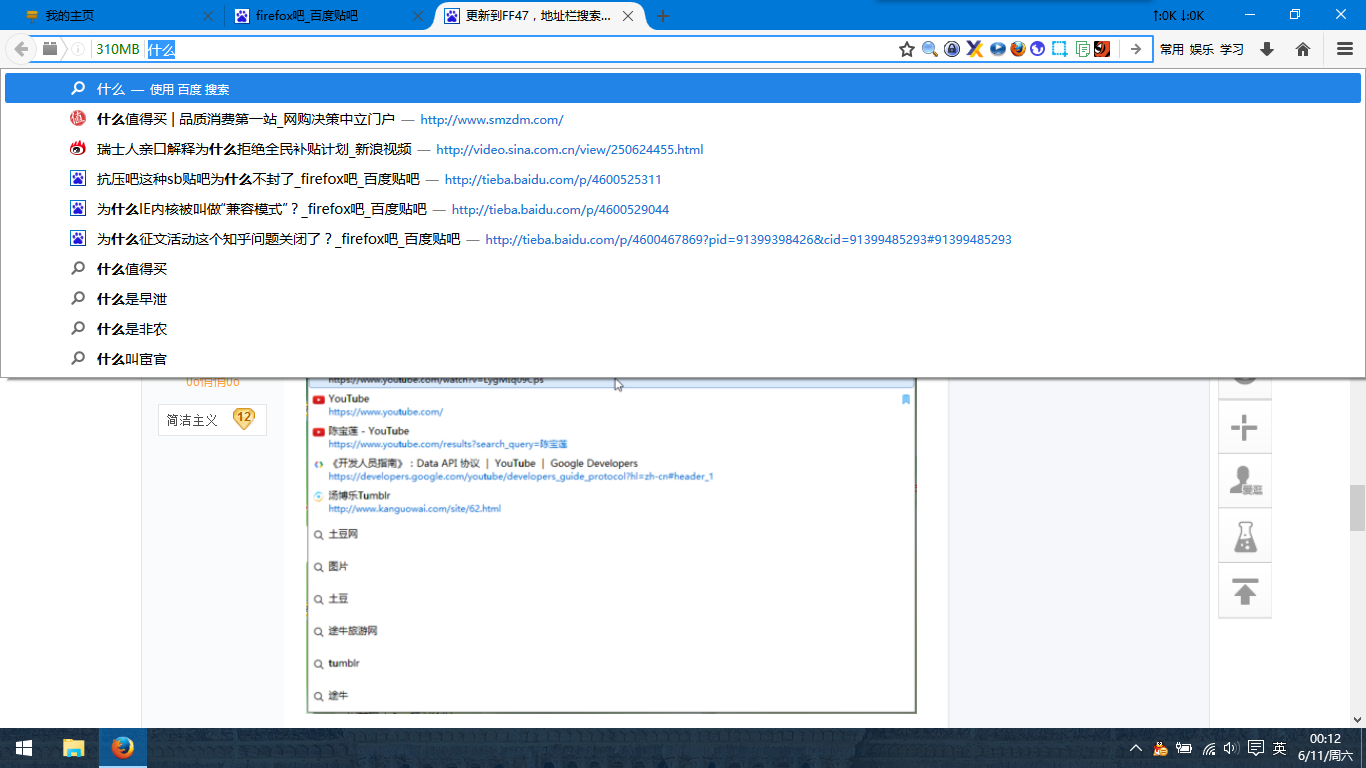1366x768 pixels.
Task: Click the battery icon in the tray
Action: pos(1184,748)
